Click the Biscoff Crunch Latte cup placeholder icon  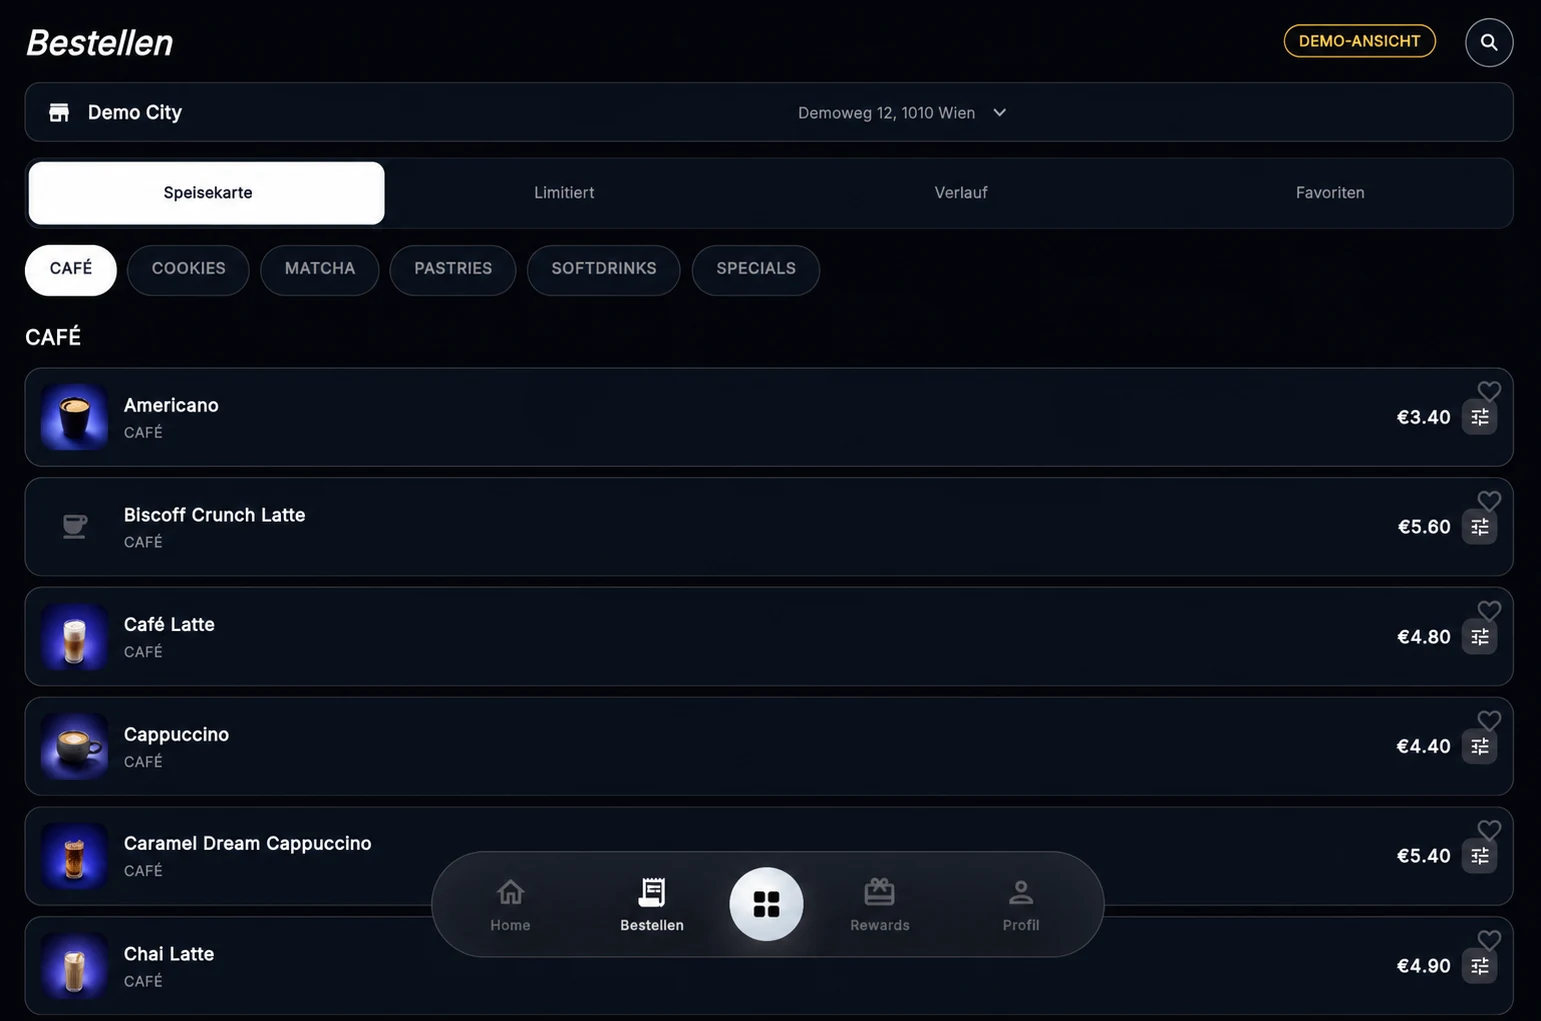(74, 526)
